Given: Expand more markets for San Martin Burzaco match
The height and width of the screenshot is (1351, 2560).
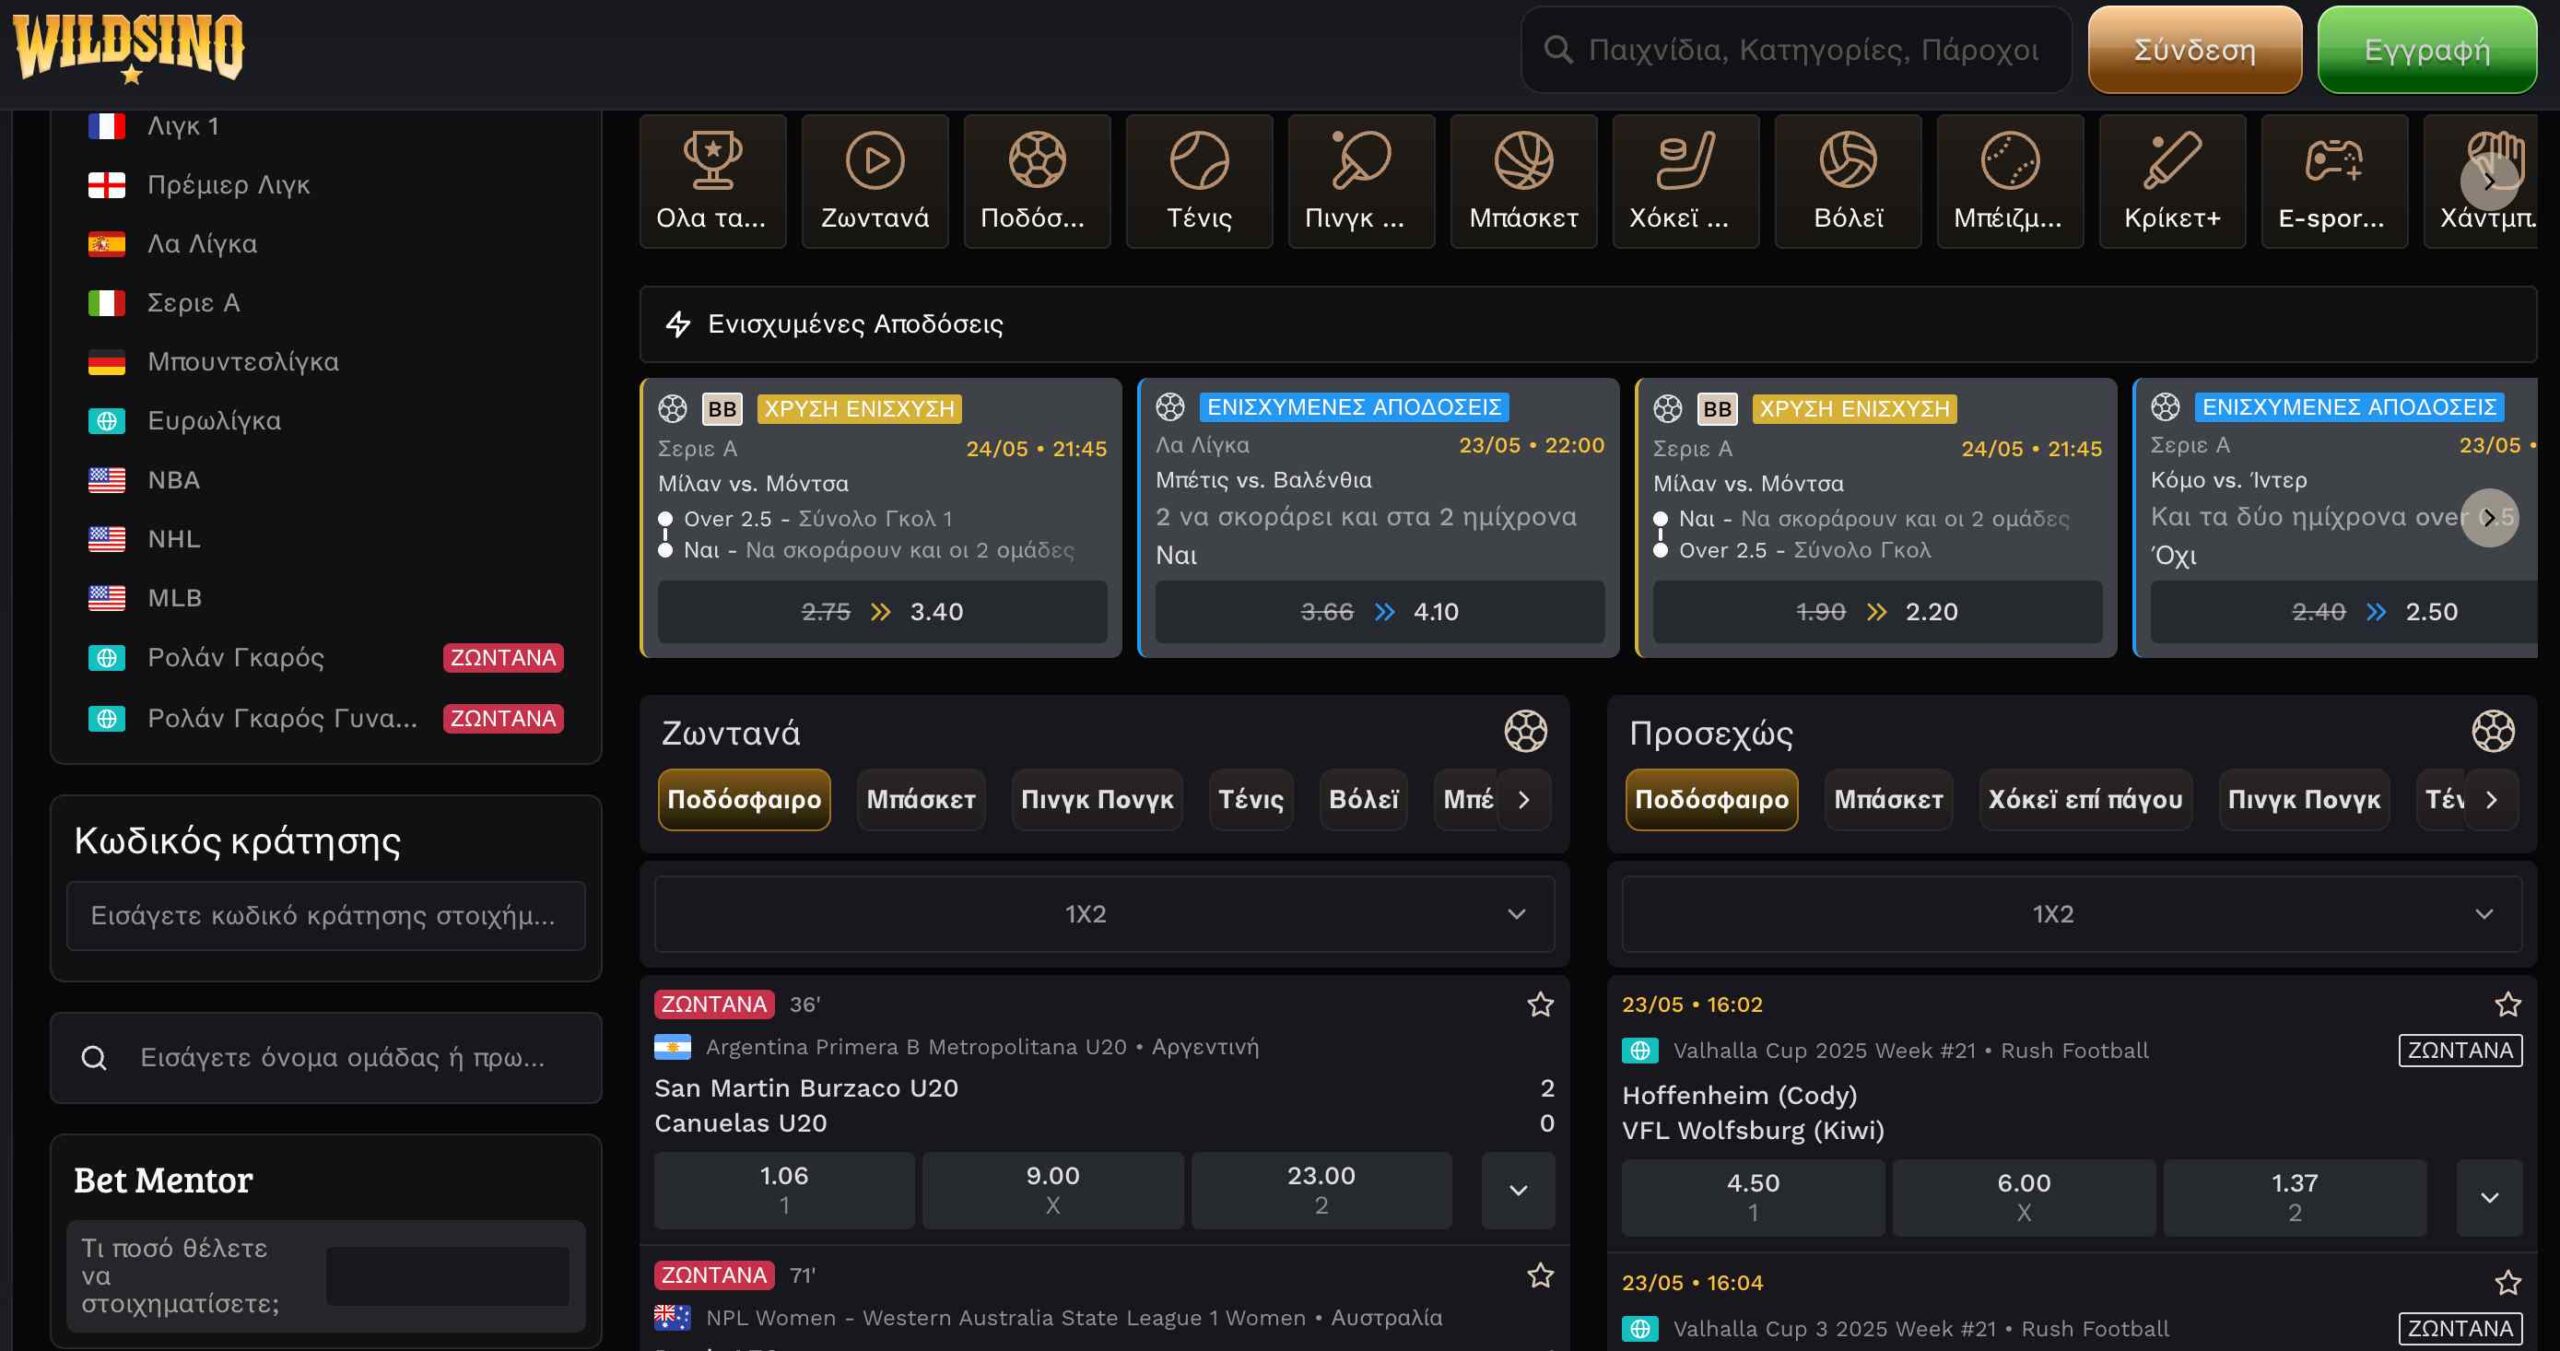Looking at the screenshot, I should [1518, 1190].
